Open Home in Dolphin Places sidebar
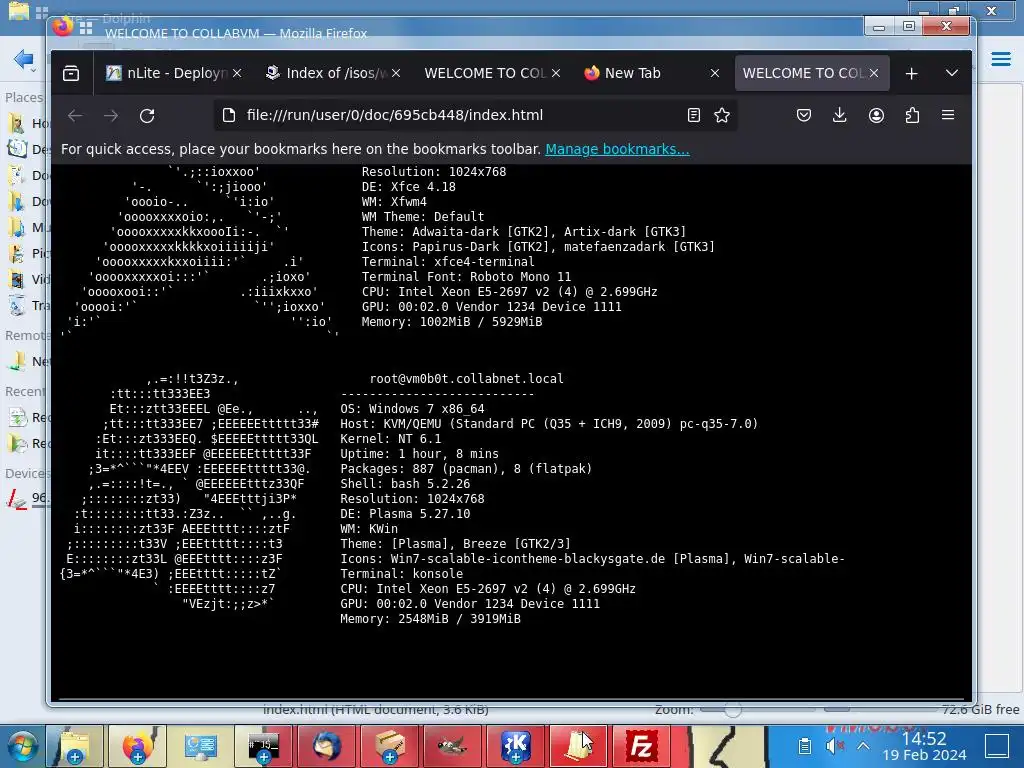1024x768 pixels. coord(27,123)
